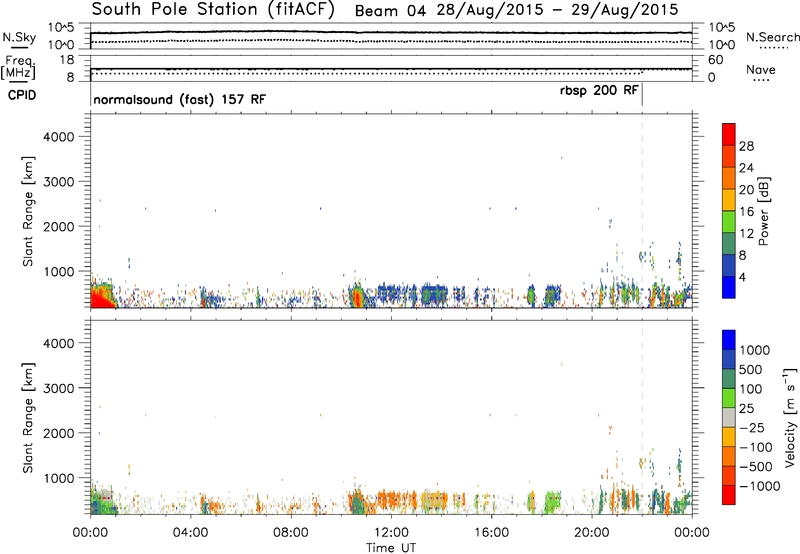
Task: Click the gray -25 to 25 velocity swatch
Action: point(729,417)
